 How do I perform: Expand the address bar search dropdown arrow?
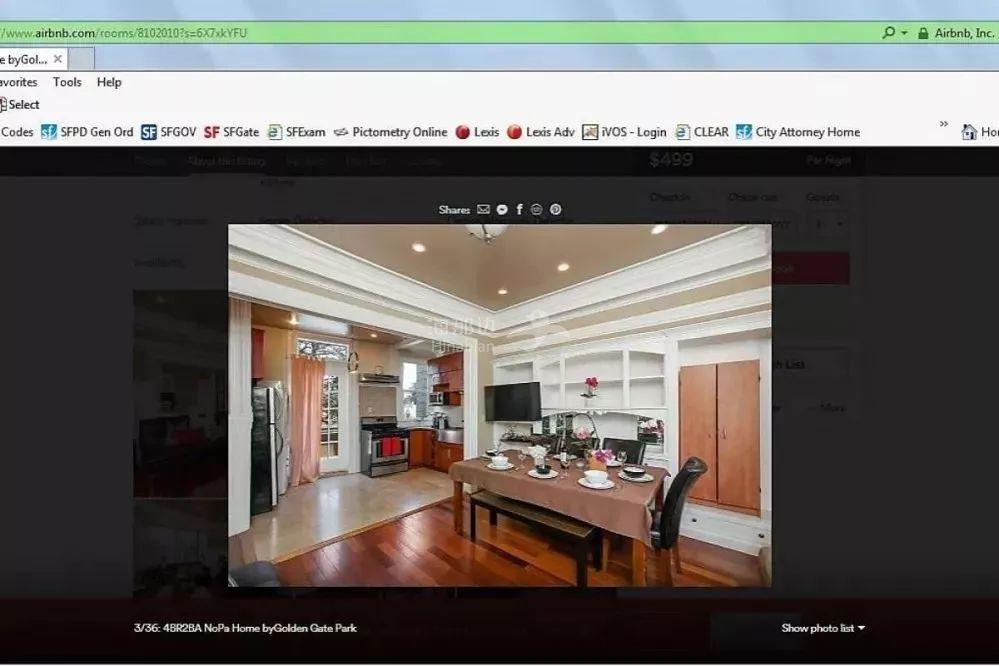pyautogui.click(x=904, y=33)
